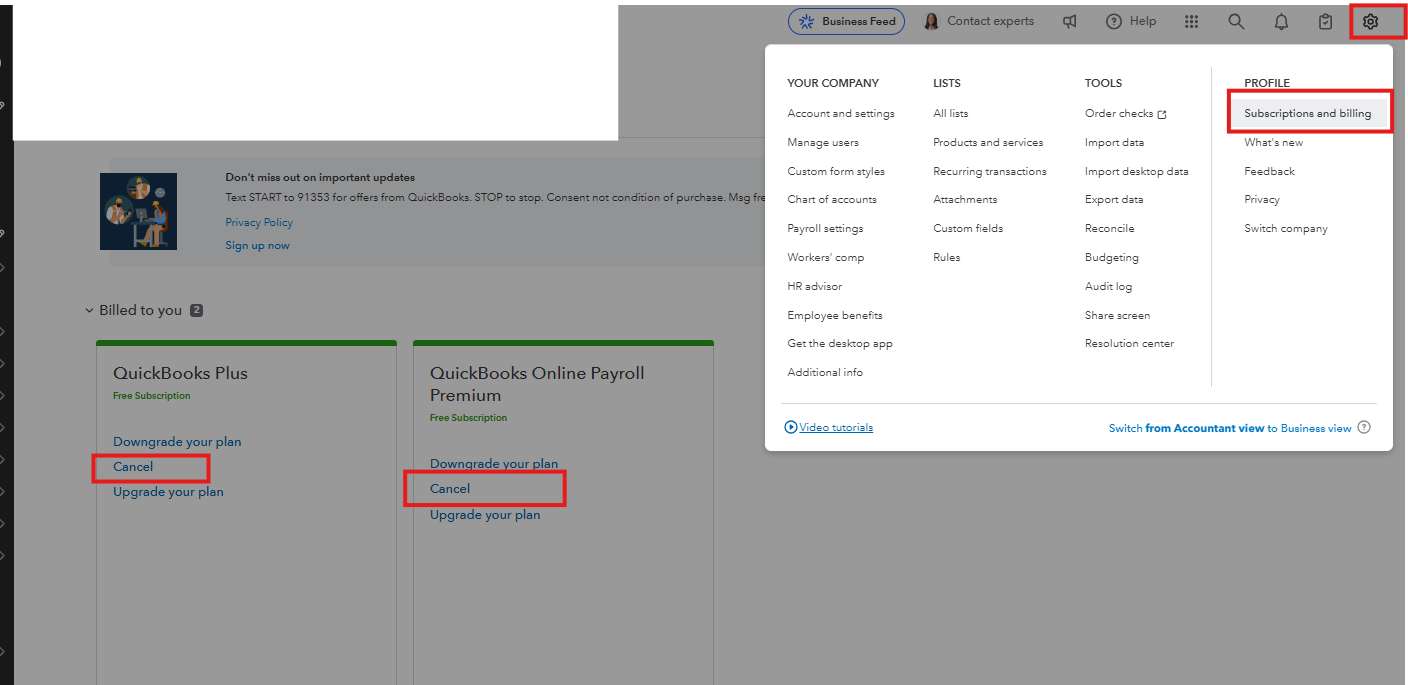This screenshot has height=685, width=1408.
Task: Downgrade the Payroll Premium plan
Action: click(494, 463)
